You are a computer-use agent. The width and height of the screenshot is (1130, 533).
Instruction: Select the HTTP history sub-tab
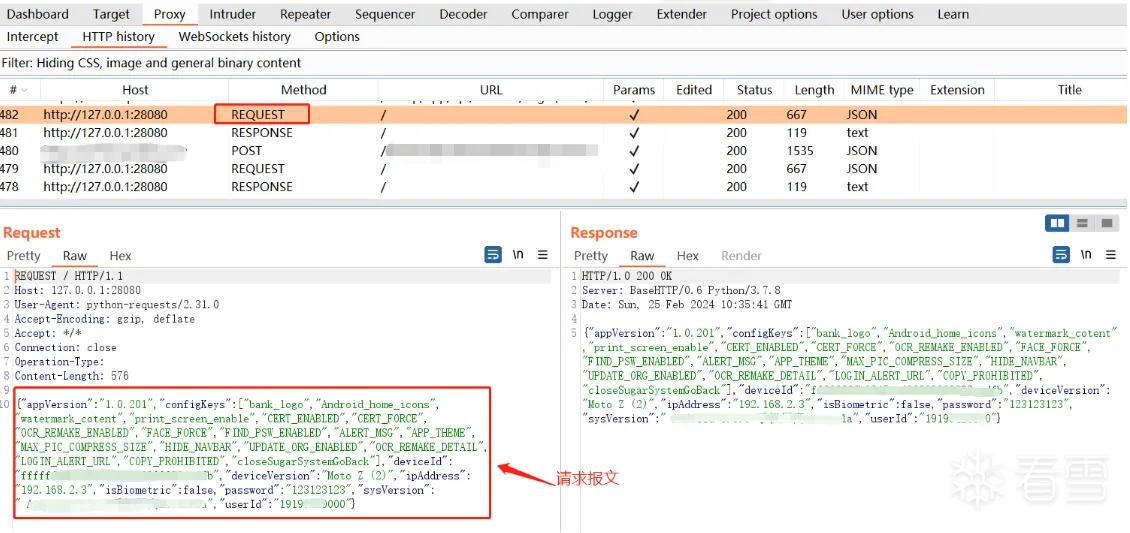118,37
